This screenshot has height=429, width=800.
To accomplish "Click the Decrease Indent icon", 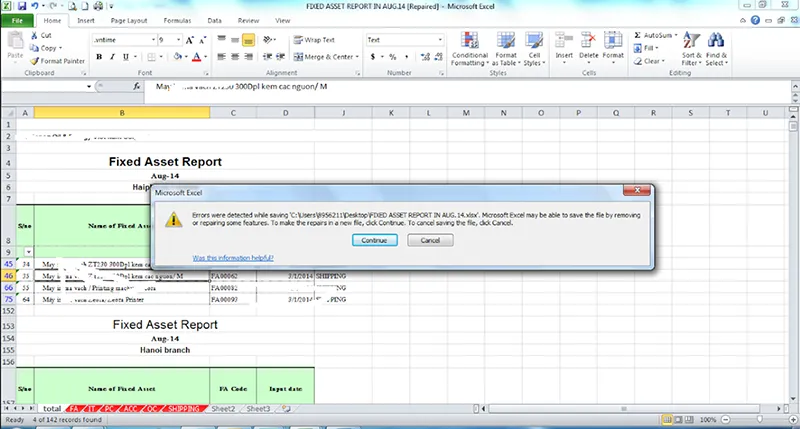I will point(267,57).
